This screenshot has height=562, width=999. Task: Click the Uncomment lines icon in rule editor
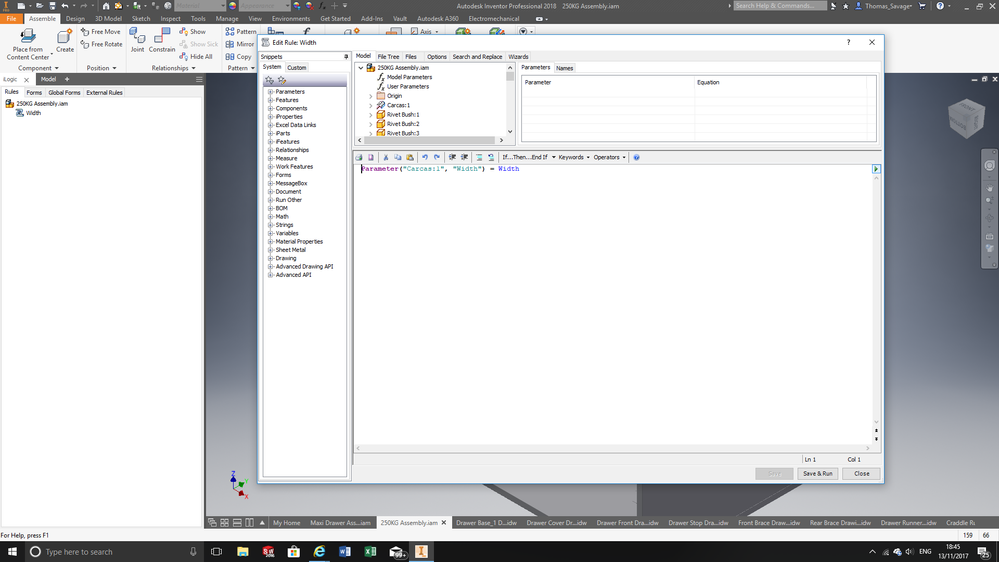[x=491, y=157]
